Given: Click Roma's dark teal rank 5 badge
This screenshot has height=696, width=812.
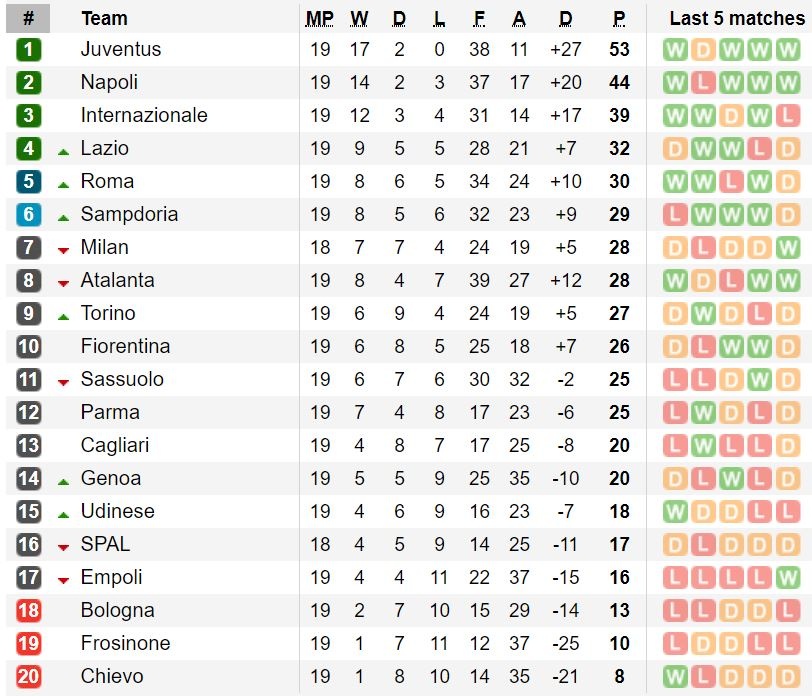Looking at the screenshot, I should (x=28, y=181).
